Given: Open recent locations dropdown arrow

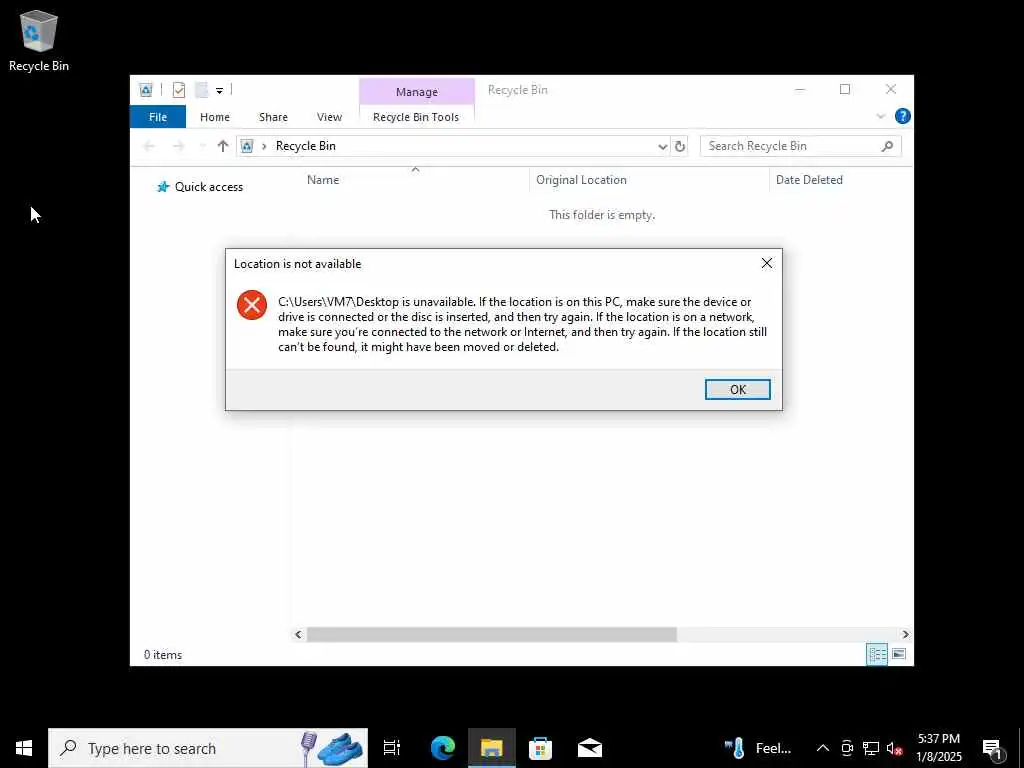Looking at the screenshot, I should tap(202, 146).
